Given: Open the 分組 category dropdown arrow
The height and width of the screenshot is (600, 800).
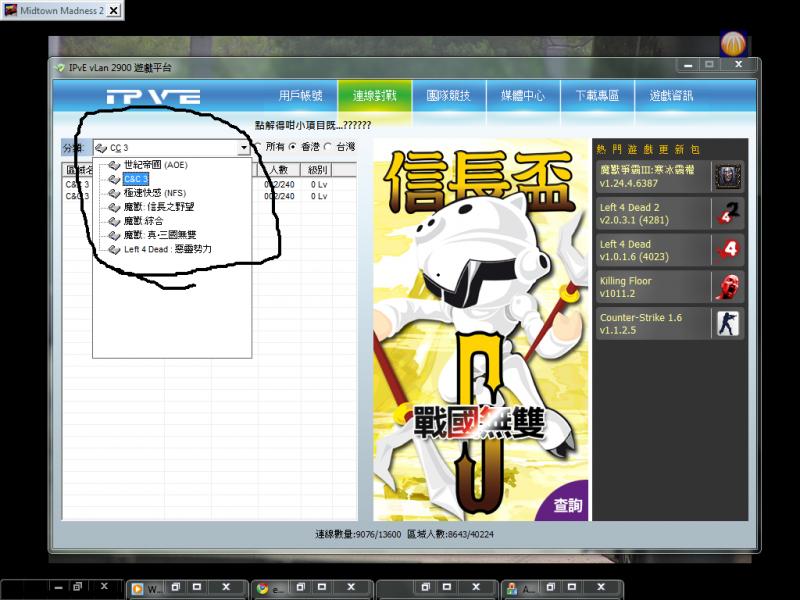Looking at the screenshot, I should [x=242, y=146].
